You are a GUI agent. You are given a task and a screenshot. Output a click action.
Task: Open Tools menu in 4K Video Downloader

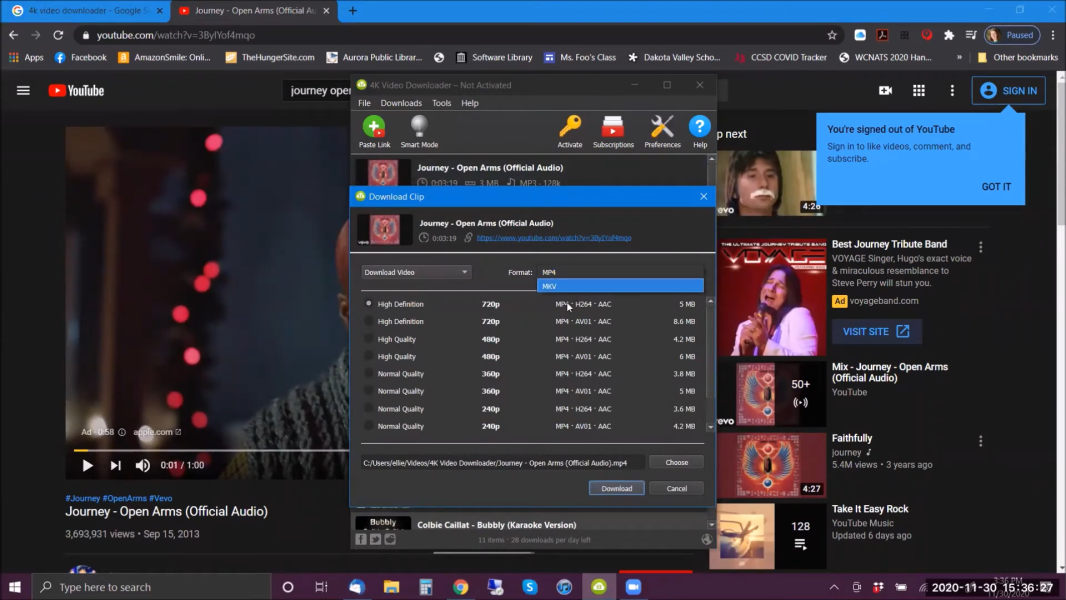441,103
